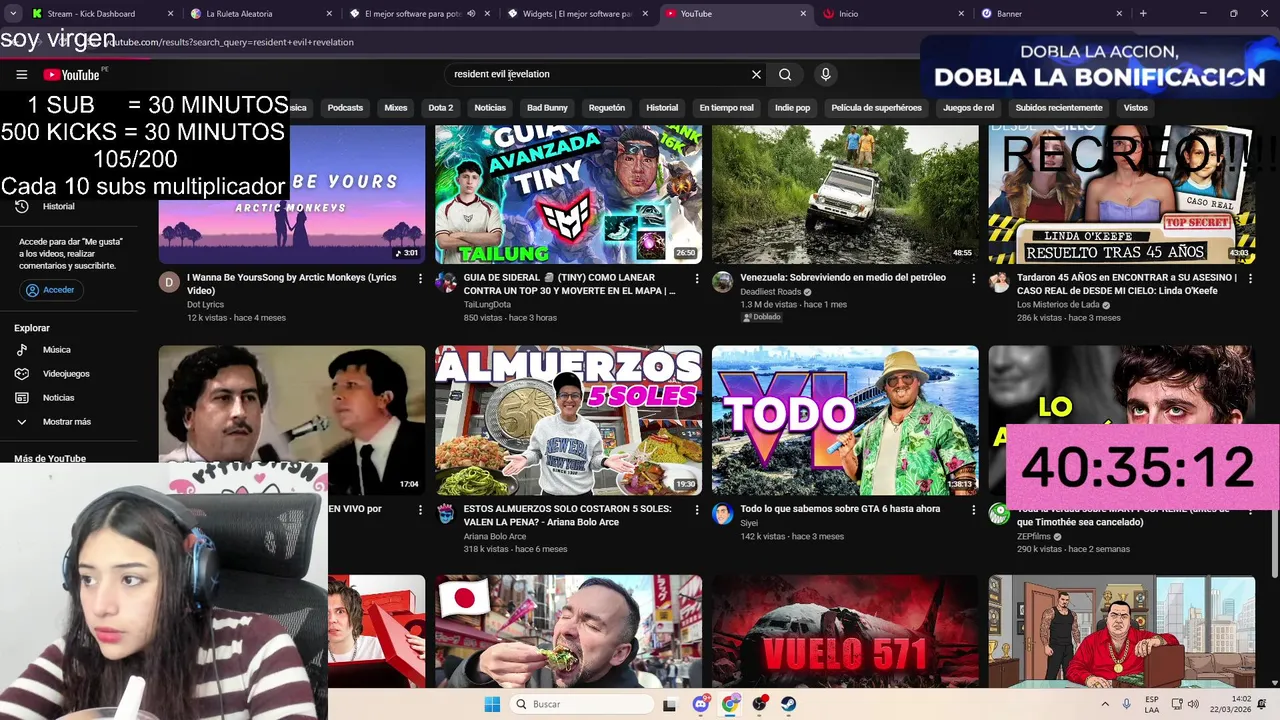Open Task View on the taskbar
Screen dimensions: 1280x720
pyautogui.click(x=669, y=704)
